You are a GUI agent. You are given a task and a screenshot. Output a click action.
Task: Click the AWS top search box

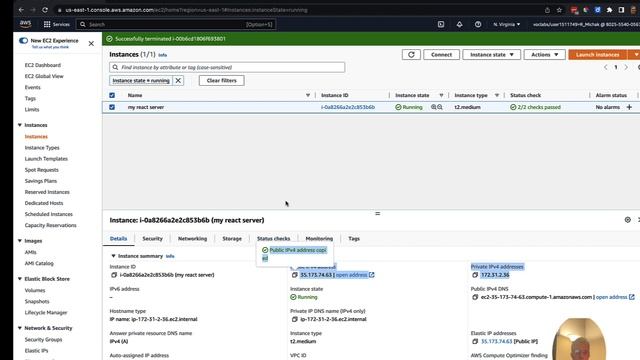click(176, 24)
